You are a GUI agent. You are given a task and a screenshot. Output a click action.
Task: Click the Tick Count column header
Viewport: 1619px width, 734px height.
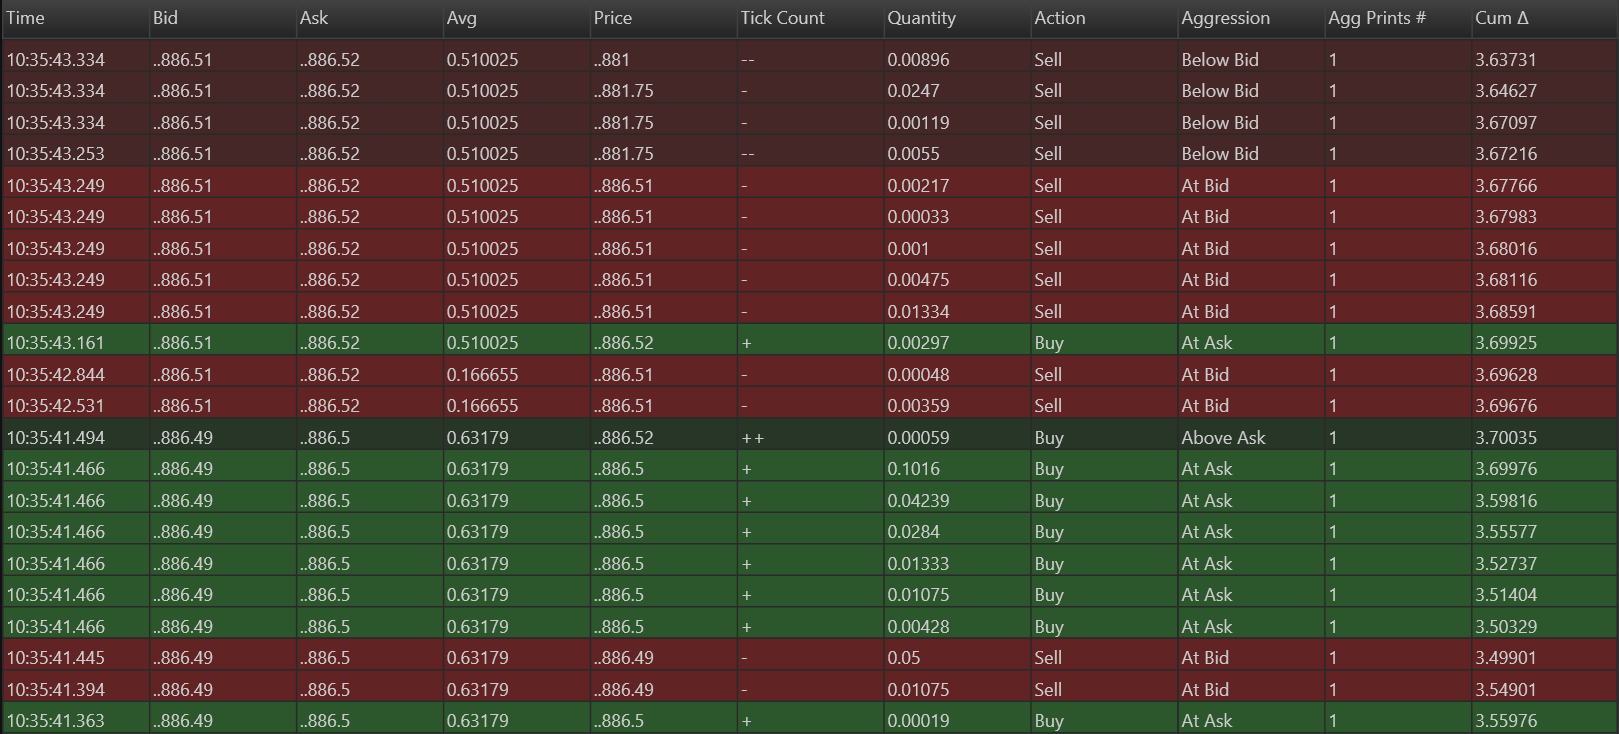pos(782,18)
